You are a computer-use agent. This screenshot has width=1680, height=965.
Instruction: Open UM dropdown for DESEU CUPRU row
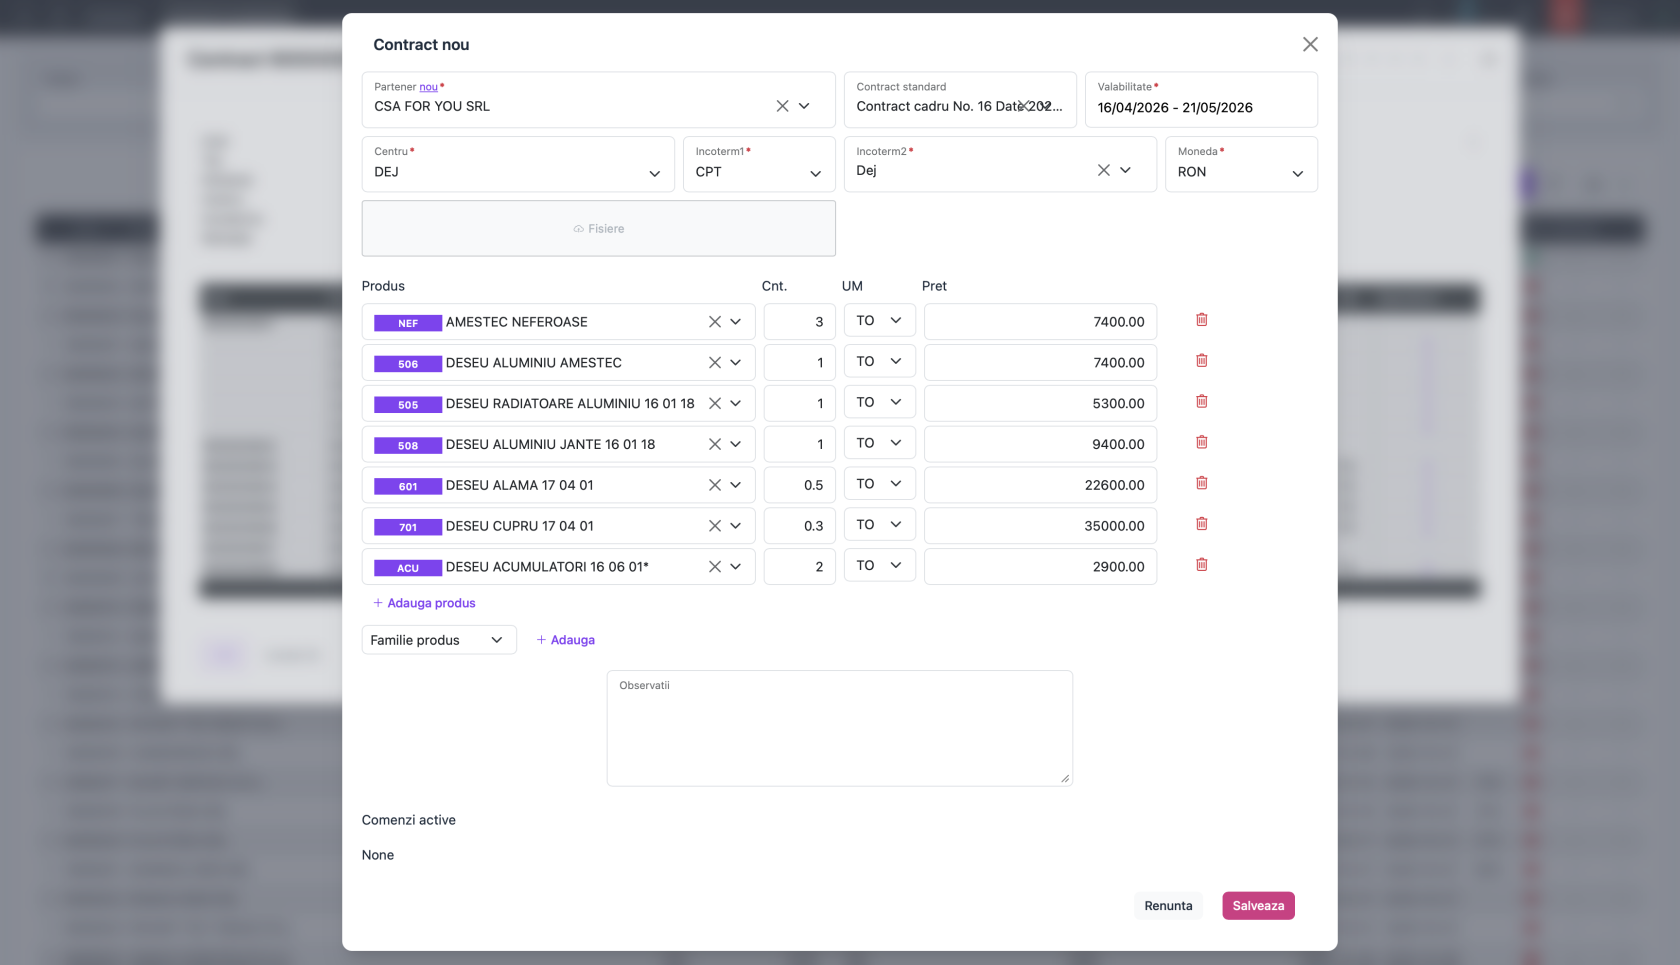click(879, 525)
